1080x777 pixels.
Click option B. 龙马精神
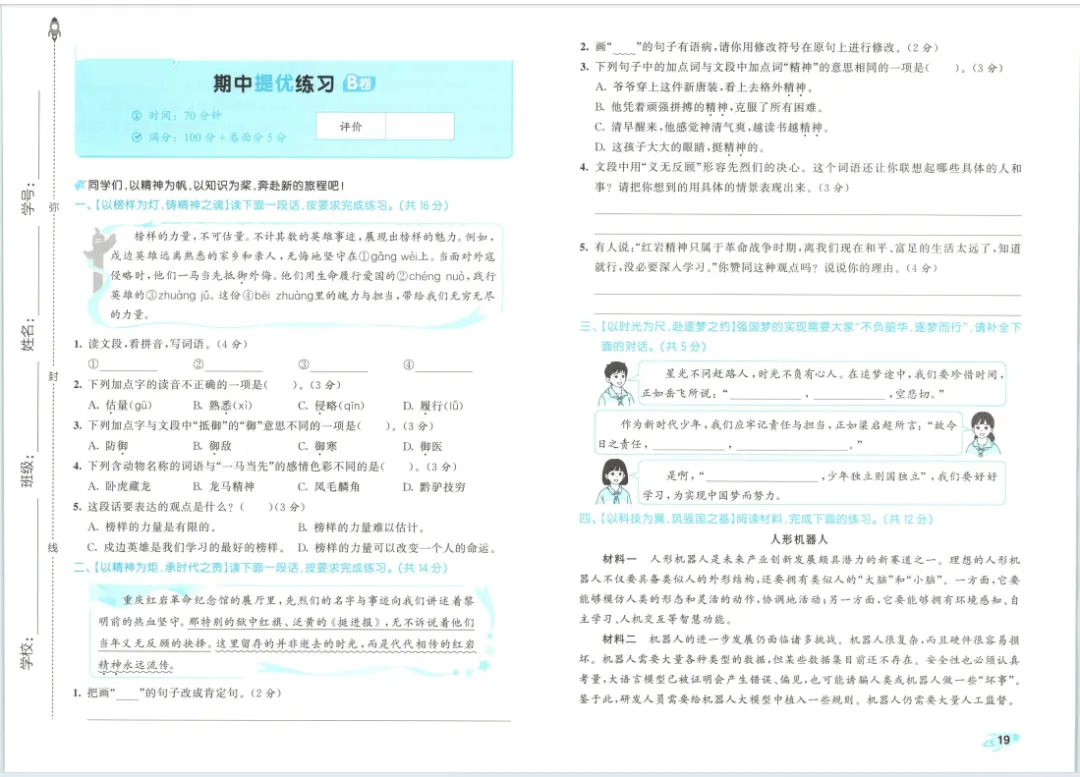[224, 486]
